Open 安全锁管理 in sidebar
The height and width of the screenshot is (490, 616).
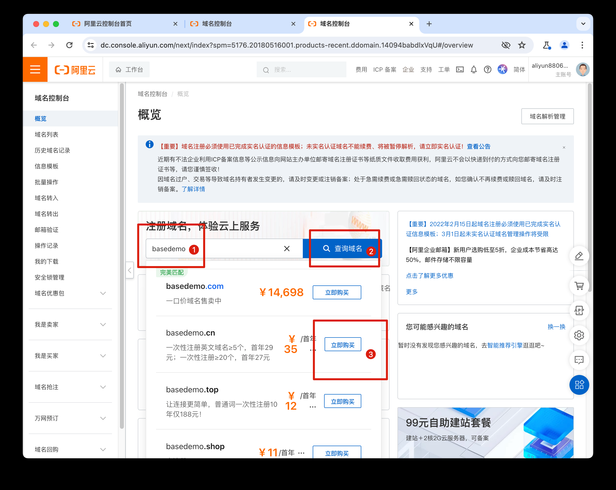[x=49, y=277]
